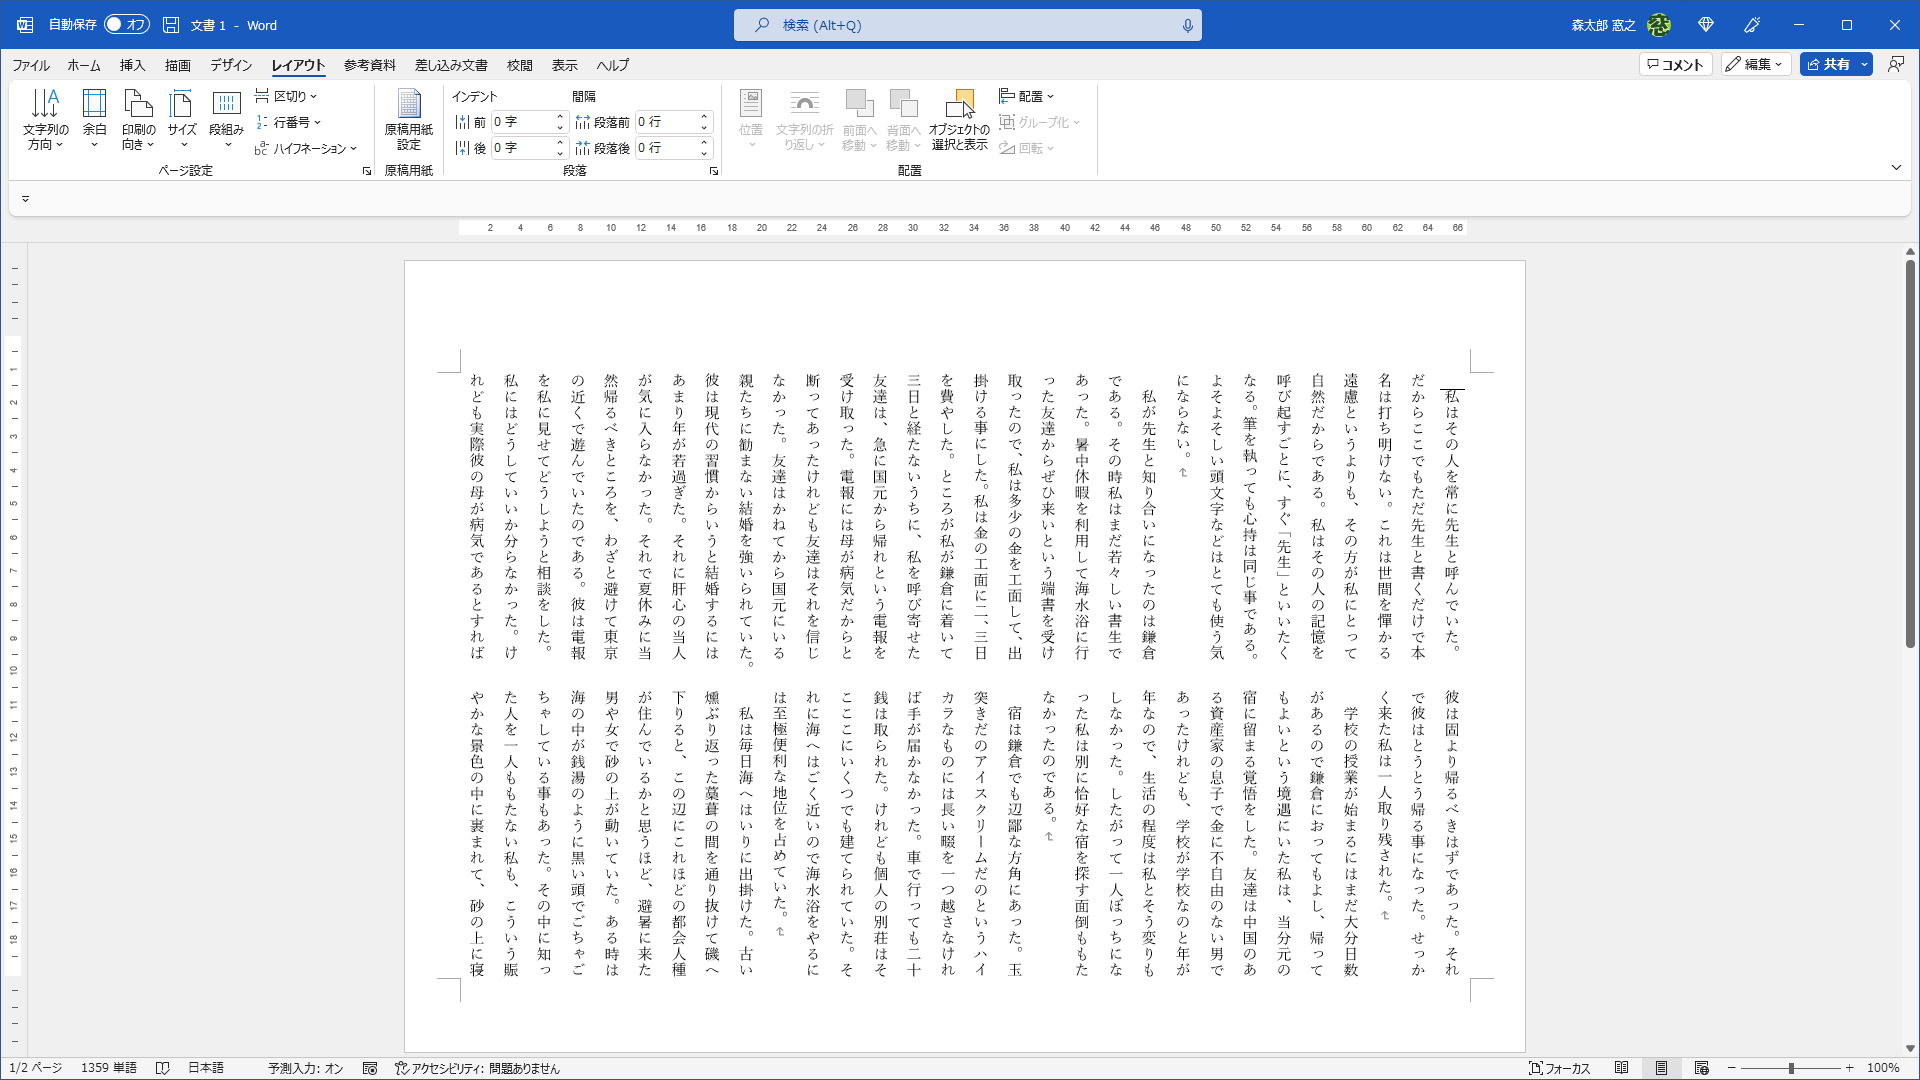Open the 校閲 ribbon tab

click(519, 64)
